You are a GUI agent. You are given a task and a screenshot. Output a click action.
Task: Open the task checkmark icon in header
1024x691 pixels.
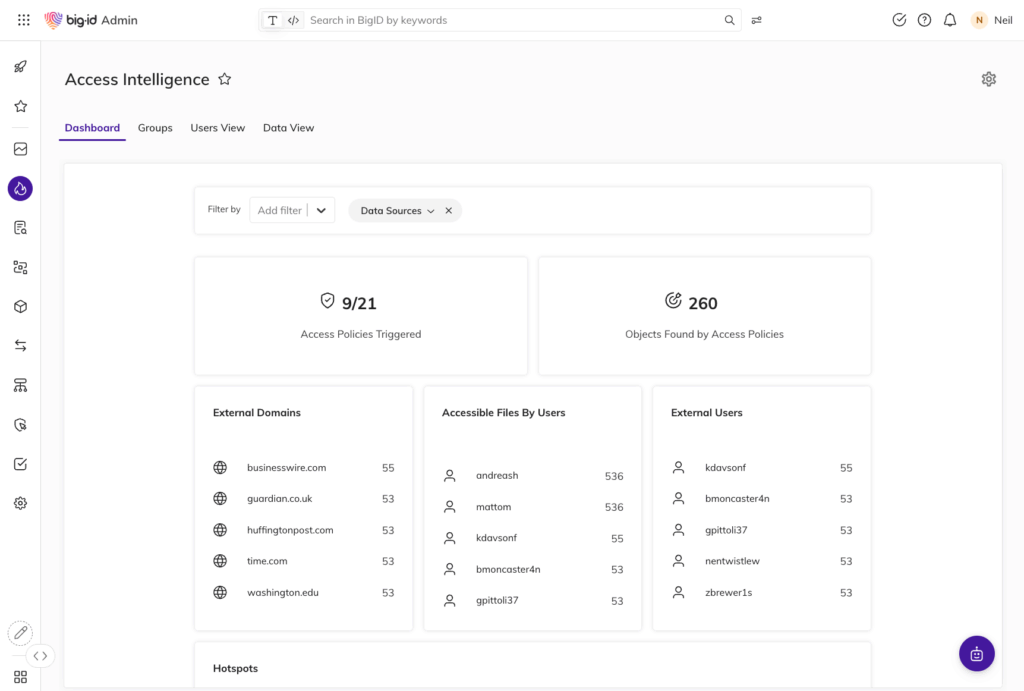coord(899,20)
